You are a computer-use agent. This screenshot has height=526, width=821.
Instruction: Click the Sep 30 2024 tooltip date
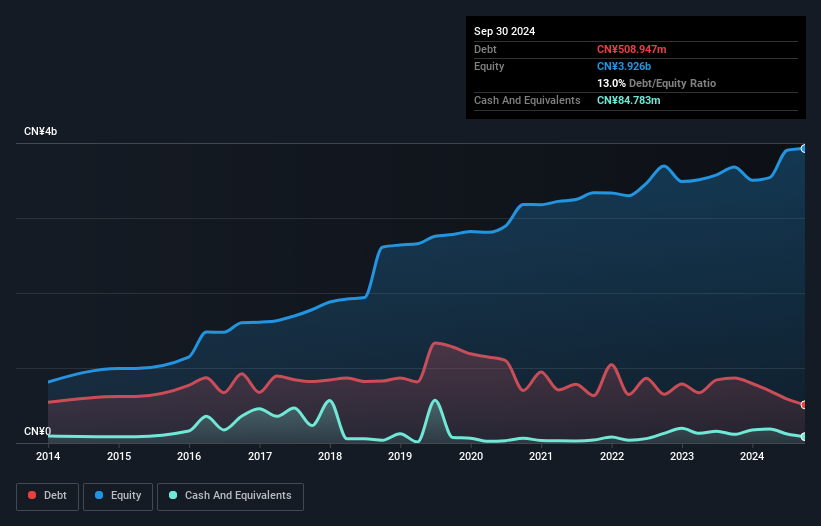tap(504, 31)
